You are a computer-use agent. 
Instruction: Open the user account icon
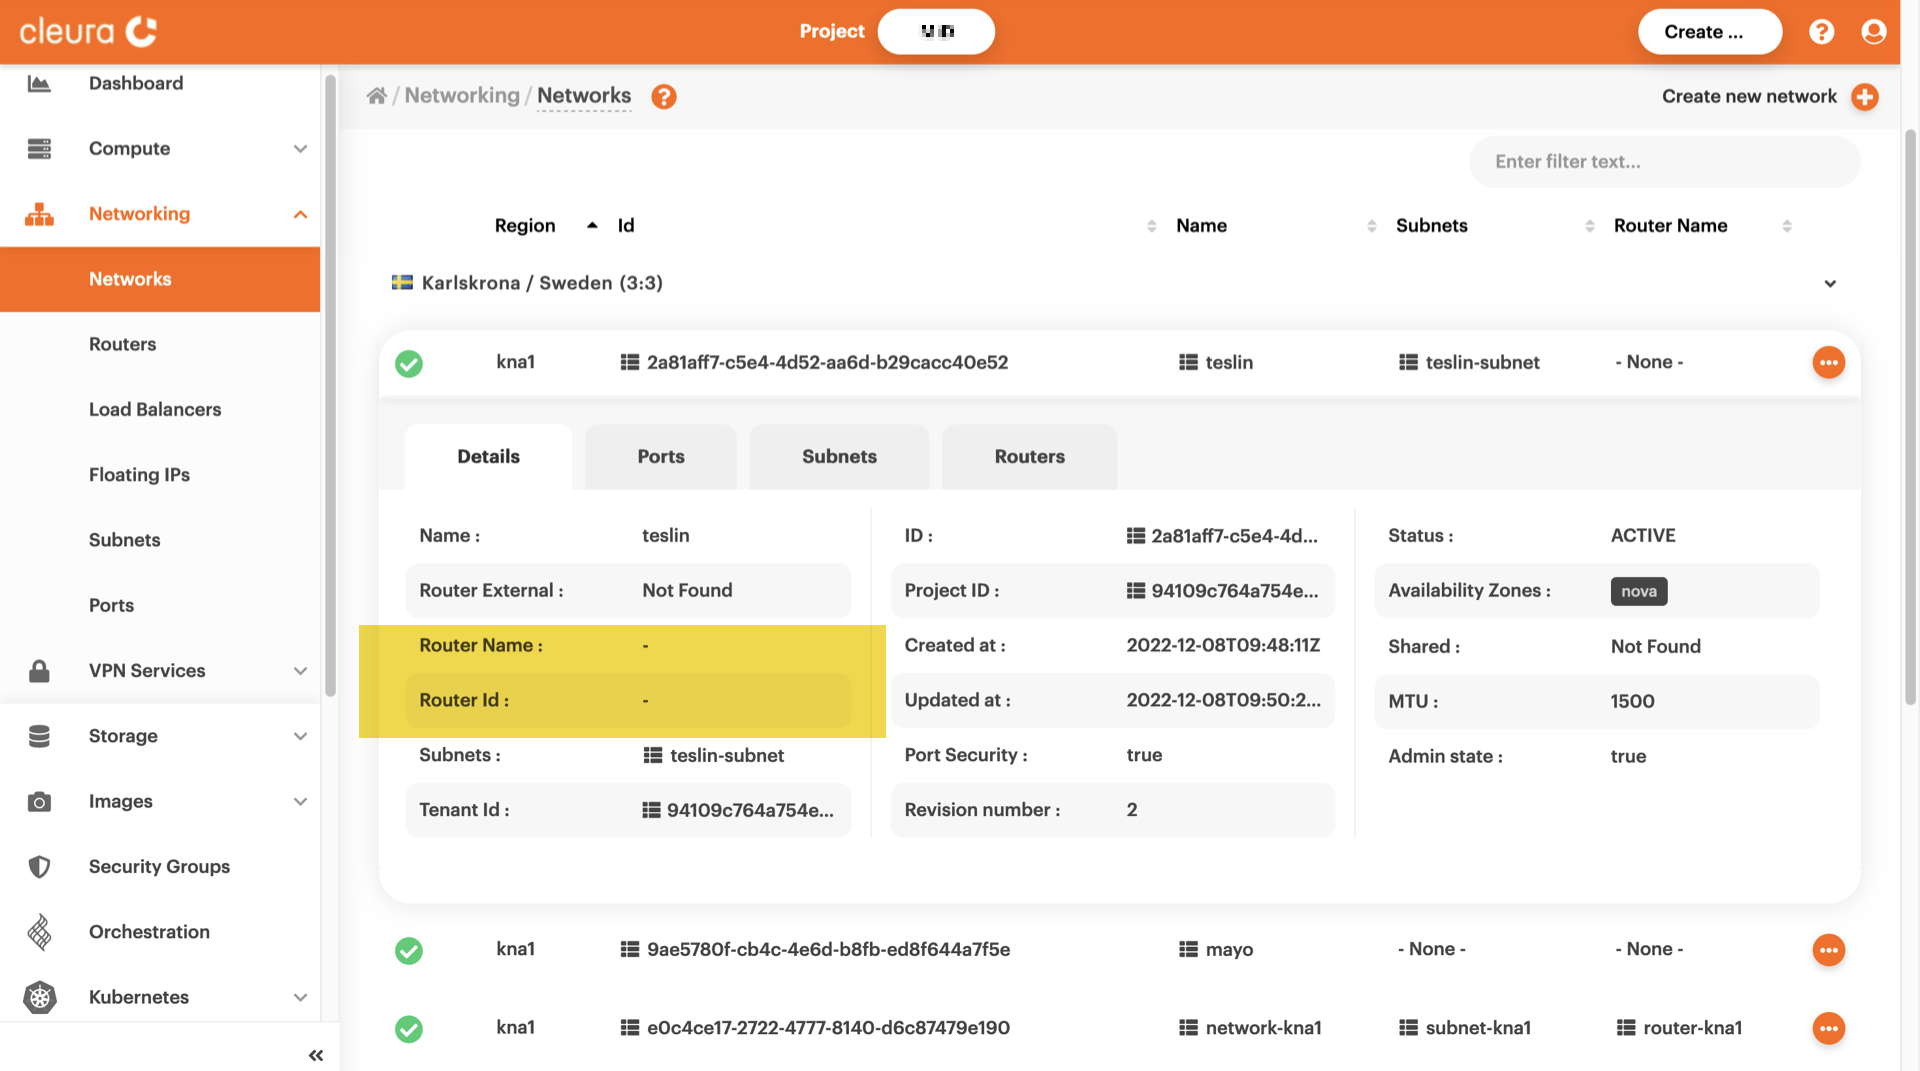pyautogui.click(x=1873, y=32)
